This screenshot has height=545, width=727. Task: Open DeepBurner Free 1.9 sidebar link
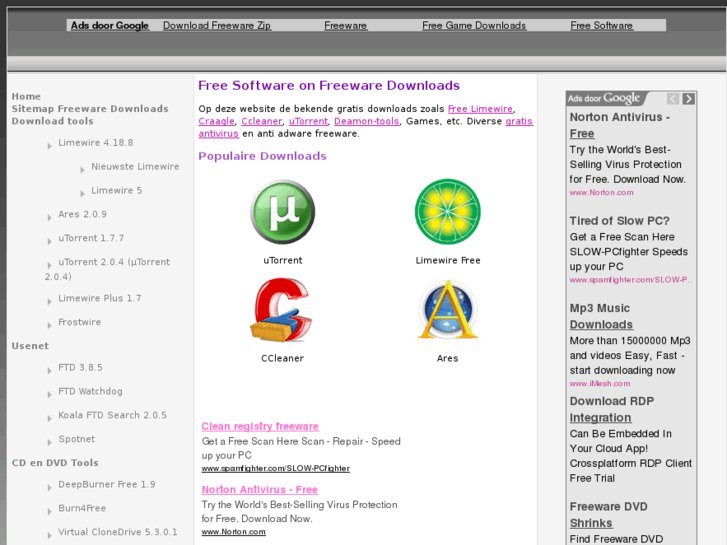(107, 485)
